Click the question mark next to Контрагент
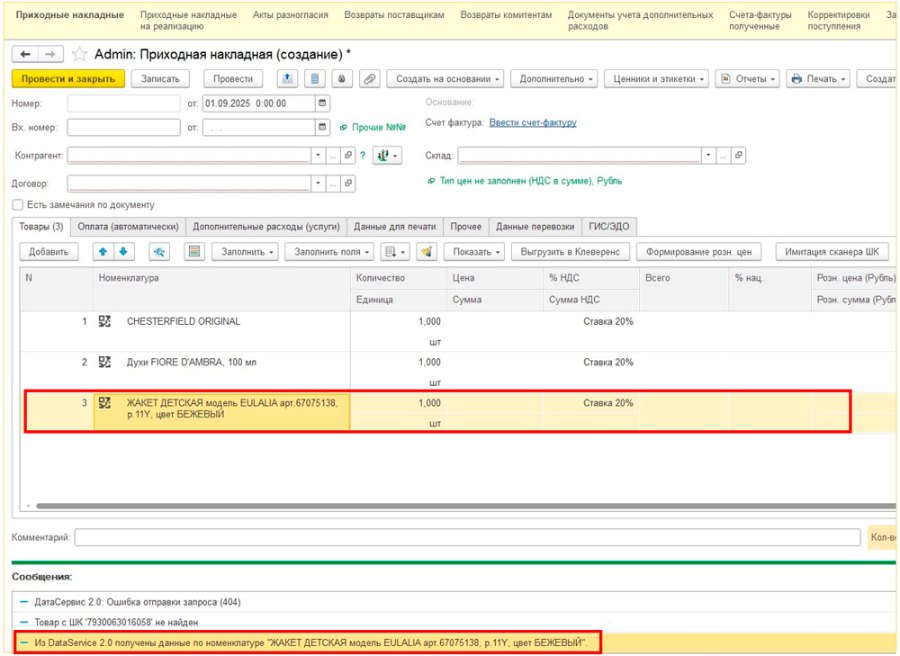The image size is (900, 656). click(363, 155)
